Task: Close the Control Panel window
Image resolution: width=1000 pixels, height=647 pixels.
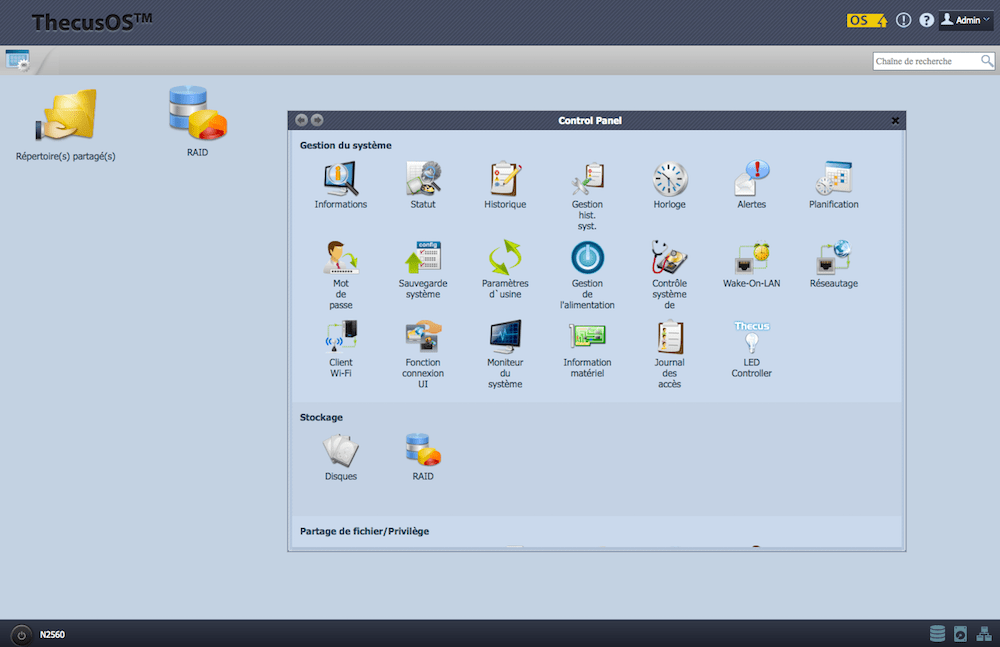Action: [895, 121]
